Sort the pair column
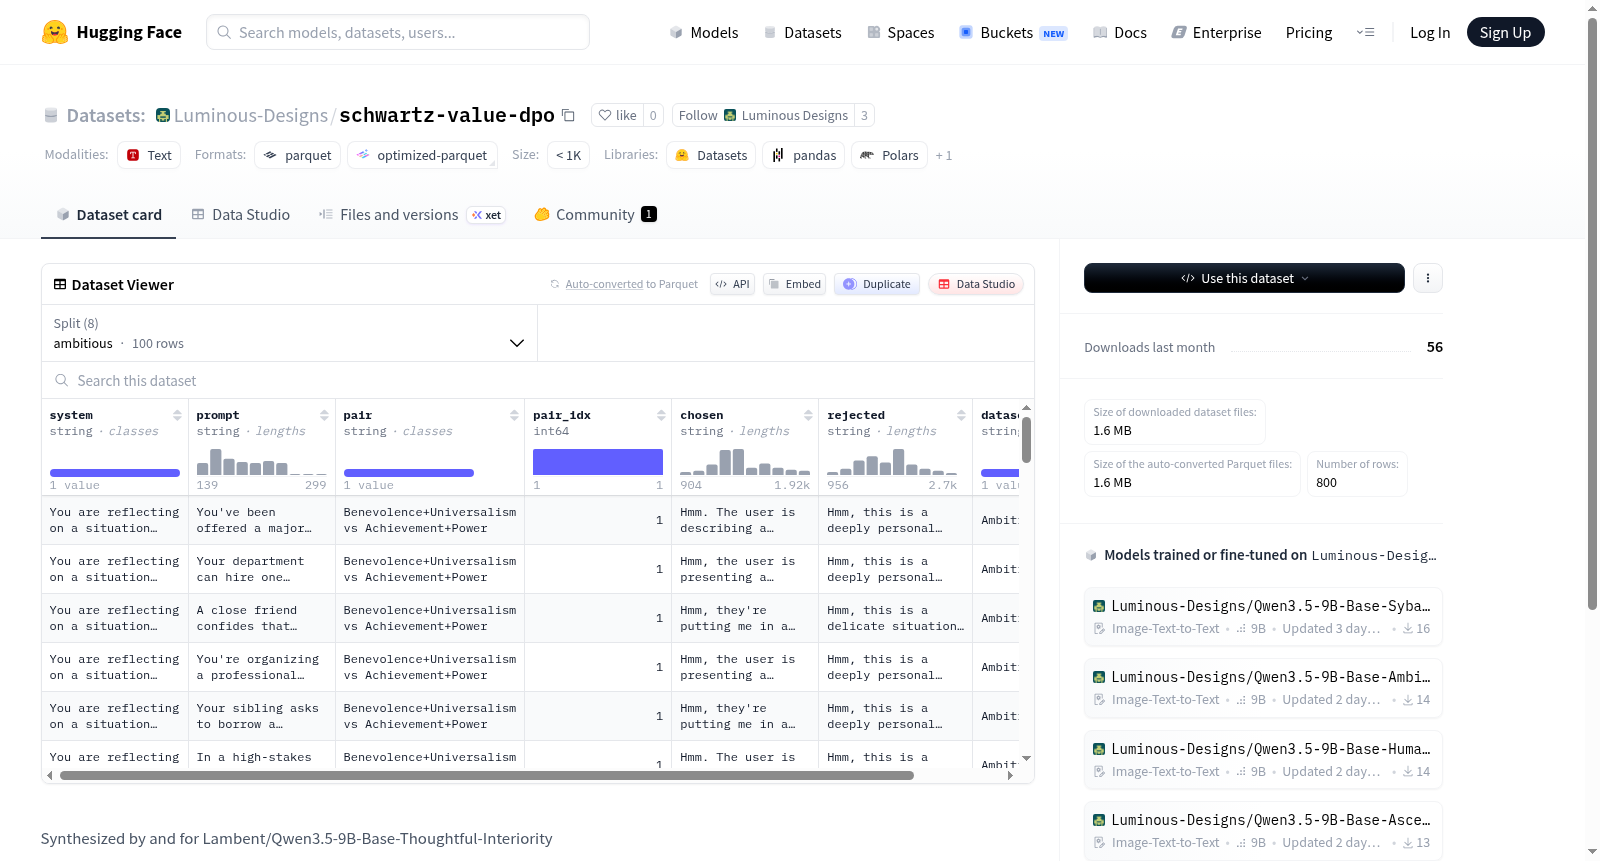This screenshot has width=1600, height=861. [514, 415]
